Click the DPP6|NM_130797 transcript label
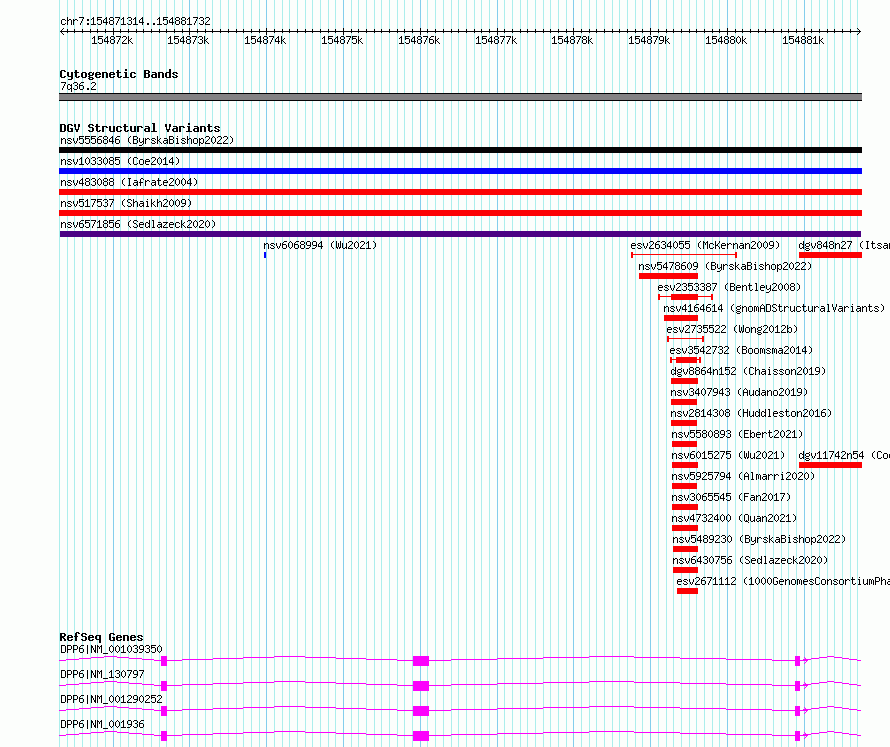Viewport: 890px width, 747px height. coord(102,674)
